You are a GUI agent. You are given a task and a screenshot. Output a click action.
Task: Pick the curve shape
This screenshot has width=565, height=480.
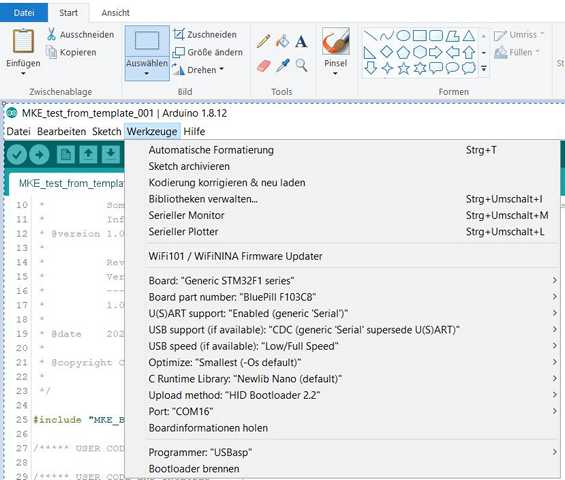click(x=387, y=36)
